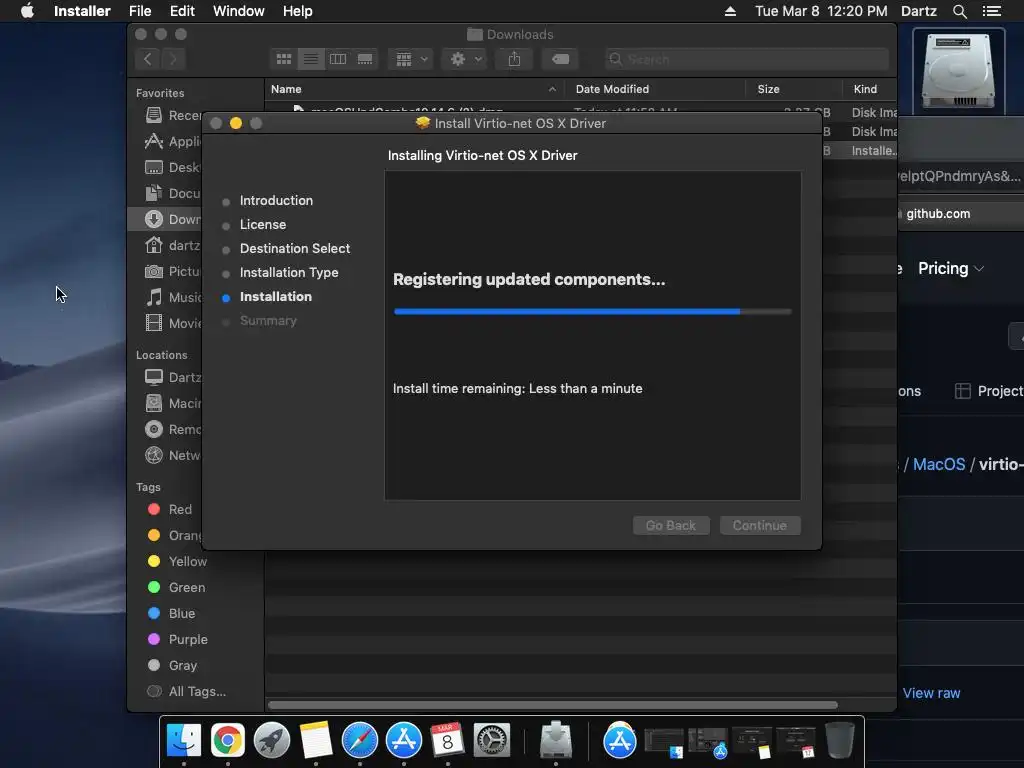The width and height of the screenshot is (1024, 768).
Task: Open System Preferences from the Dock
Action: pos(492,741)
